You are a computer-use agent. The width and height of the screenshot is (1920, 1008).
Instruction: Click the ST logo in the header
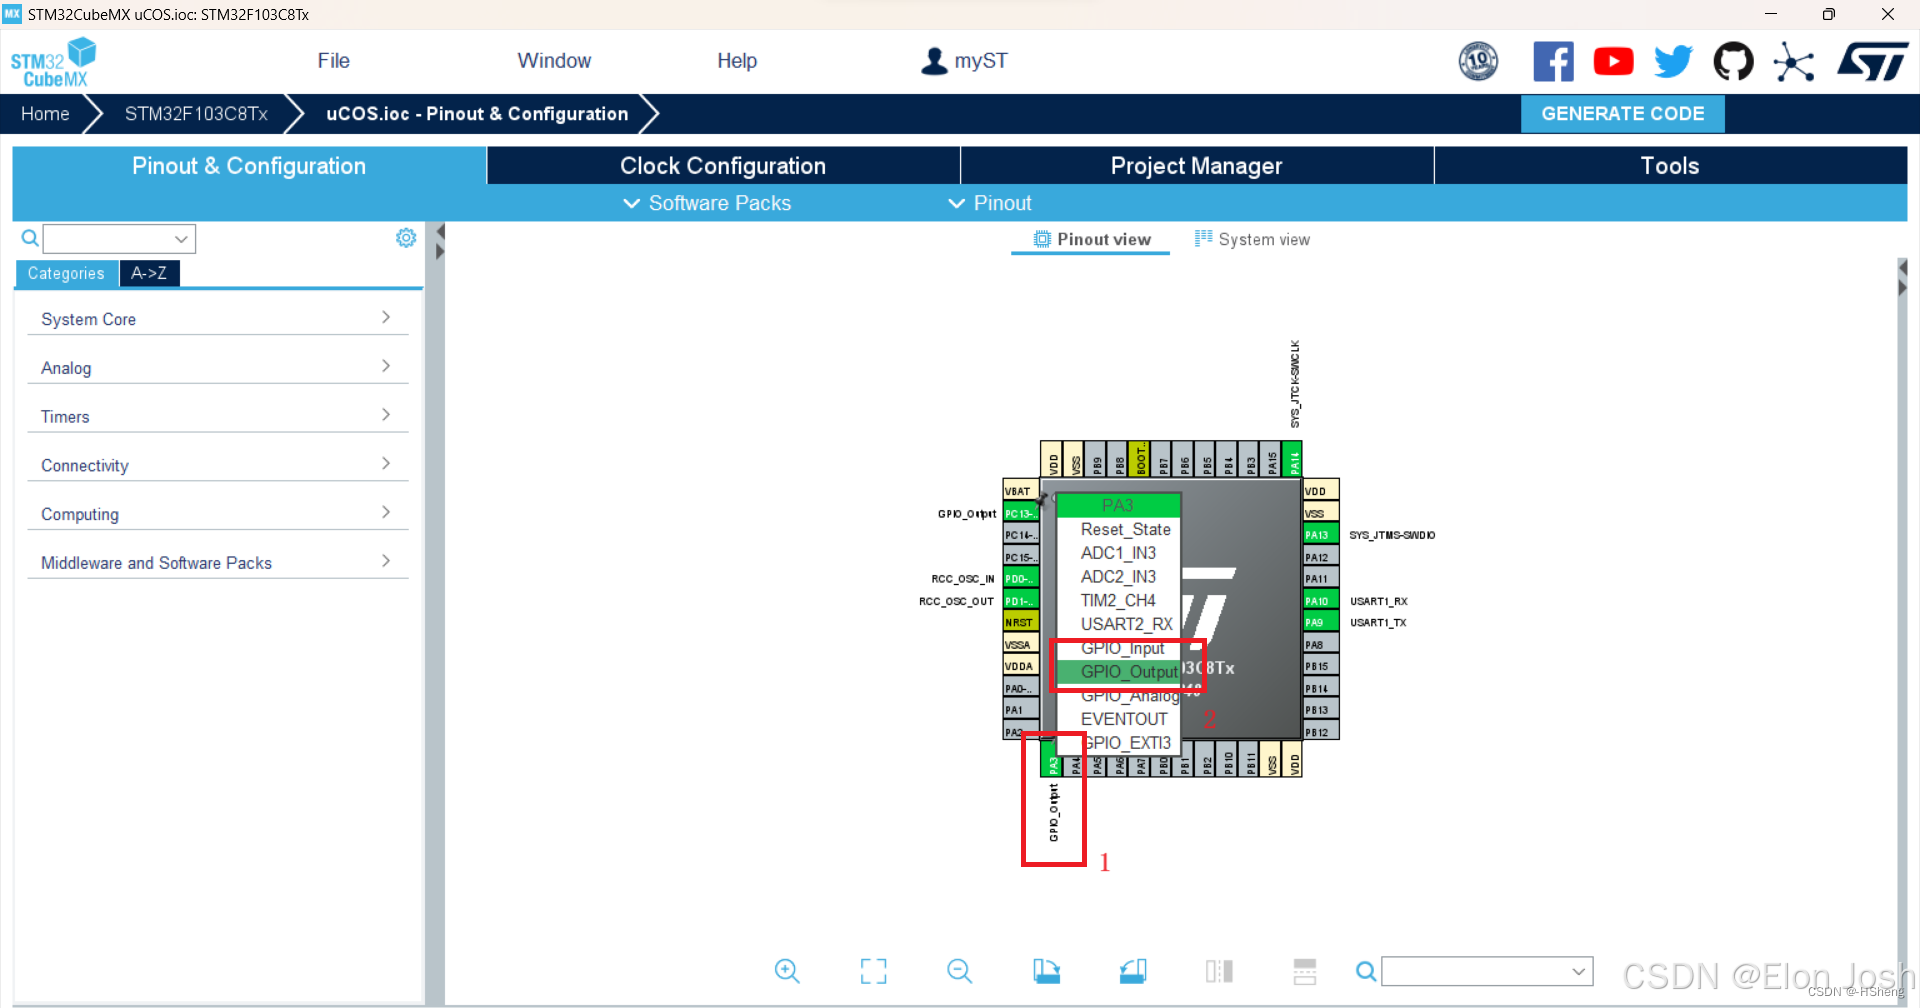[x=1873, y=62]
